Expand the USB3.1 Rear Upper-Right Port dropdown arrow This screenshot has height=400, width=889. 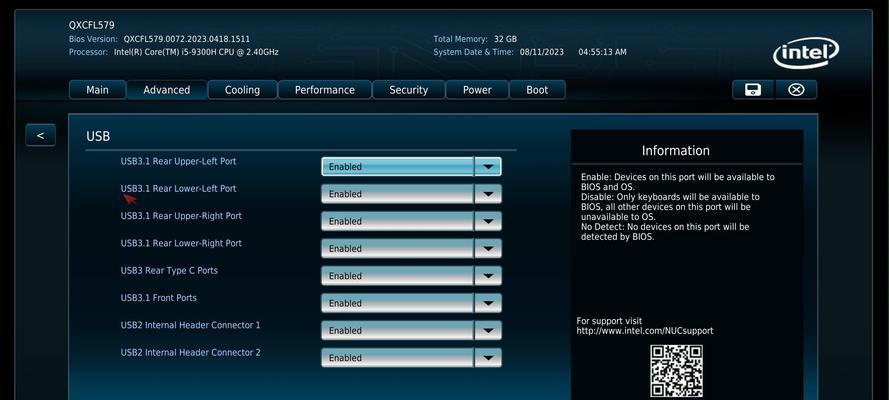(488, 221)
